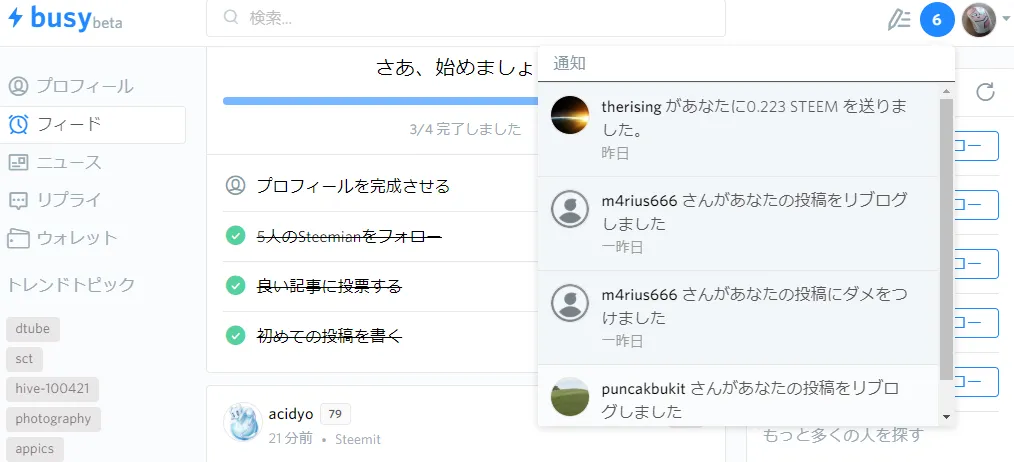Click the green check beside 5人のSteemianをフォロー
The width and height of the screenshot is (1014, 462).
[x=236, y=236]
